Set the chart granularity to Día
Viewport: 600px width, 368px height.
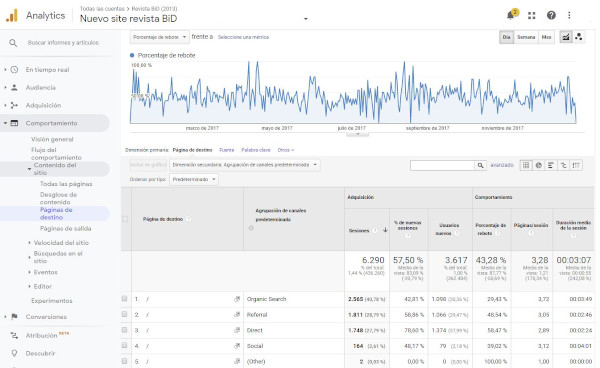506,37
